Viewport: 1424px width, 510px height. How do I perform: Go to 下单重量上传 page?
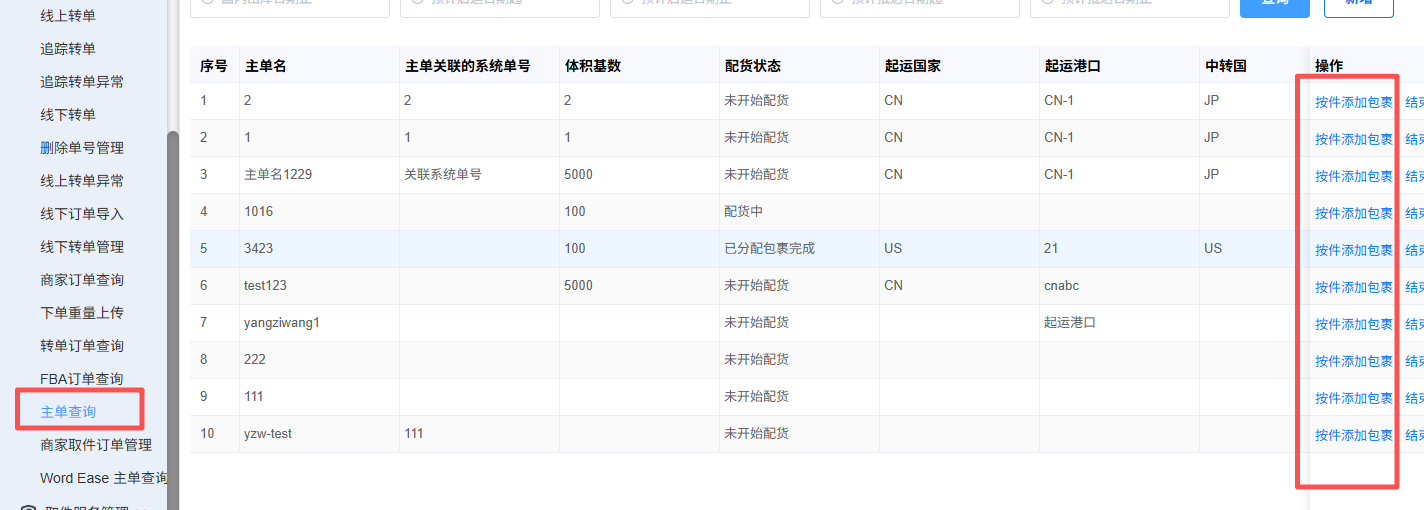pos(82,313)
